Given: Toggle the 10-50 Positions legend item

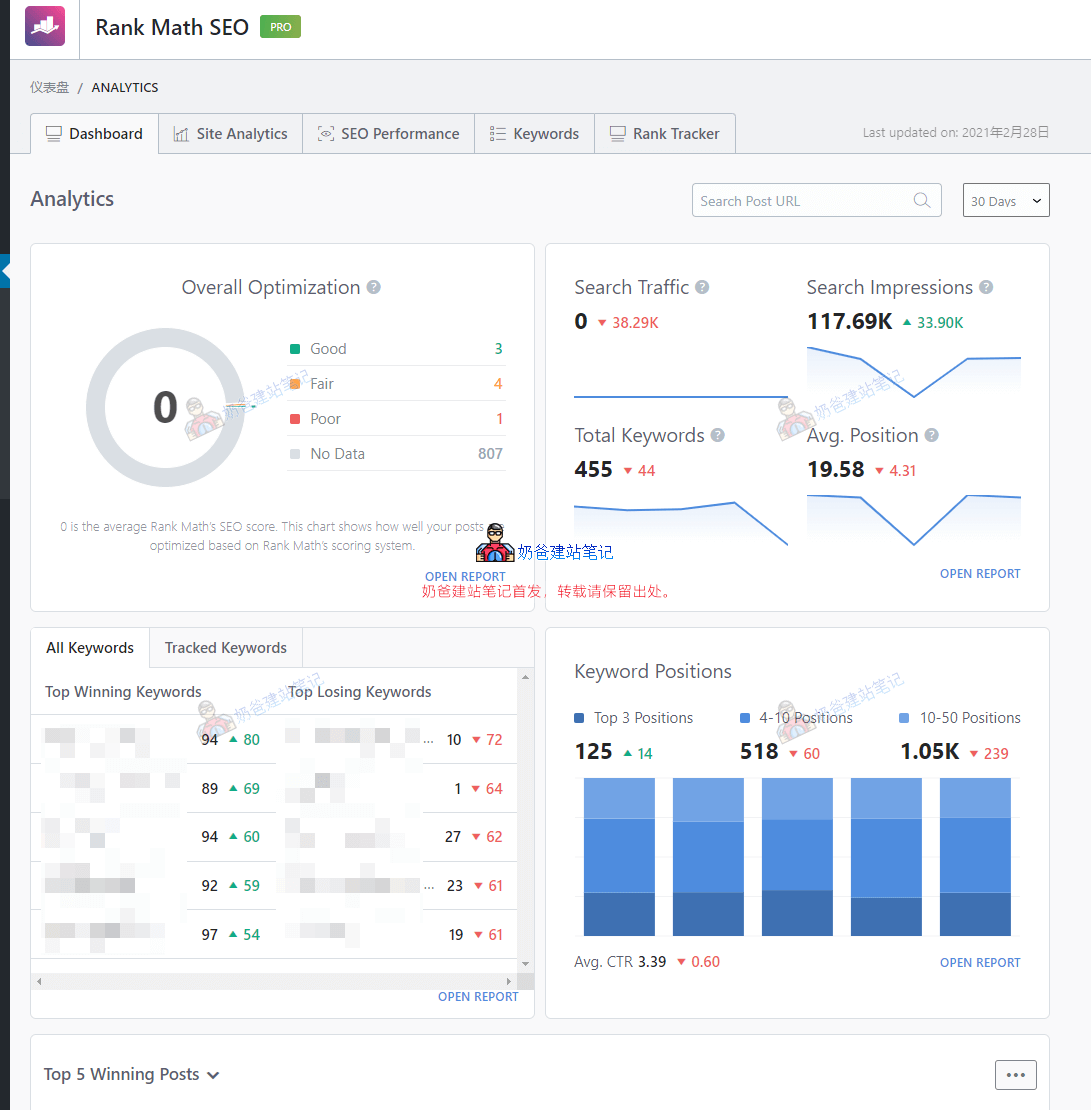Looking at the screenshot, I should pos(960,718).
